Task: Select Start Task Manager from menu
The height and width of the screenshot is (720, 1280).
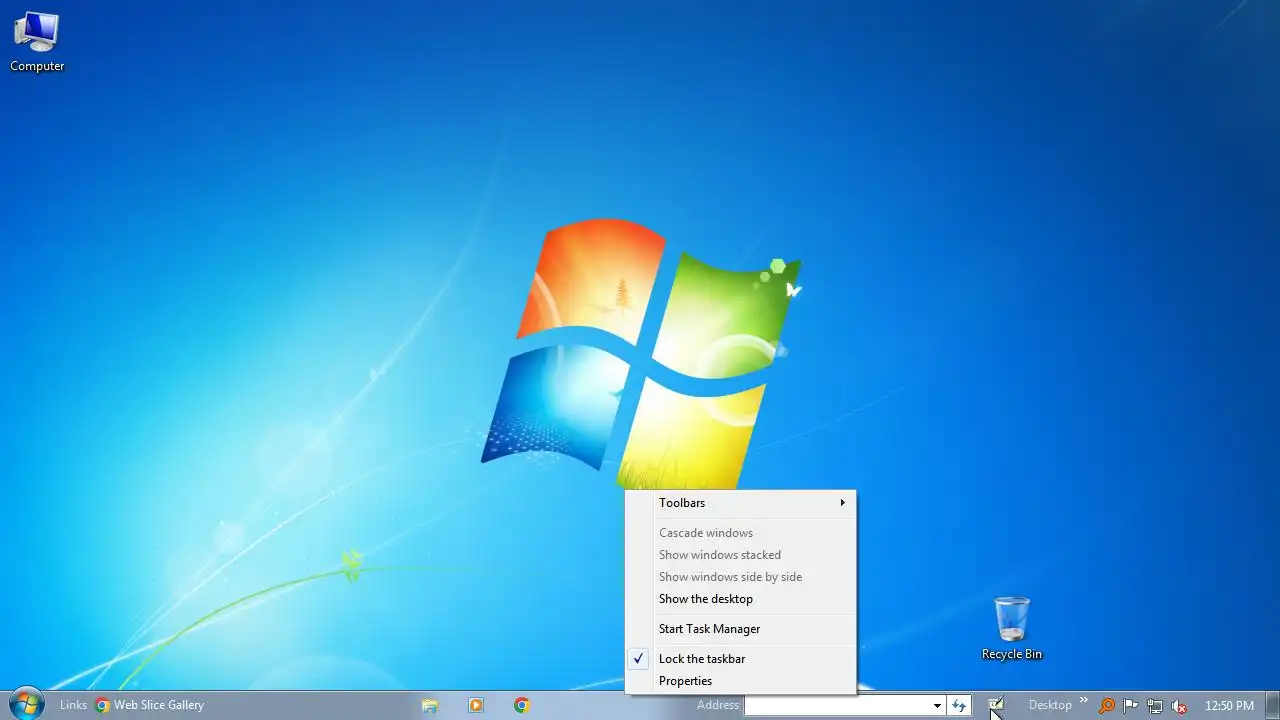Action: tap(740, 629)
